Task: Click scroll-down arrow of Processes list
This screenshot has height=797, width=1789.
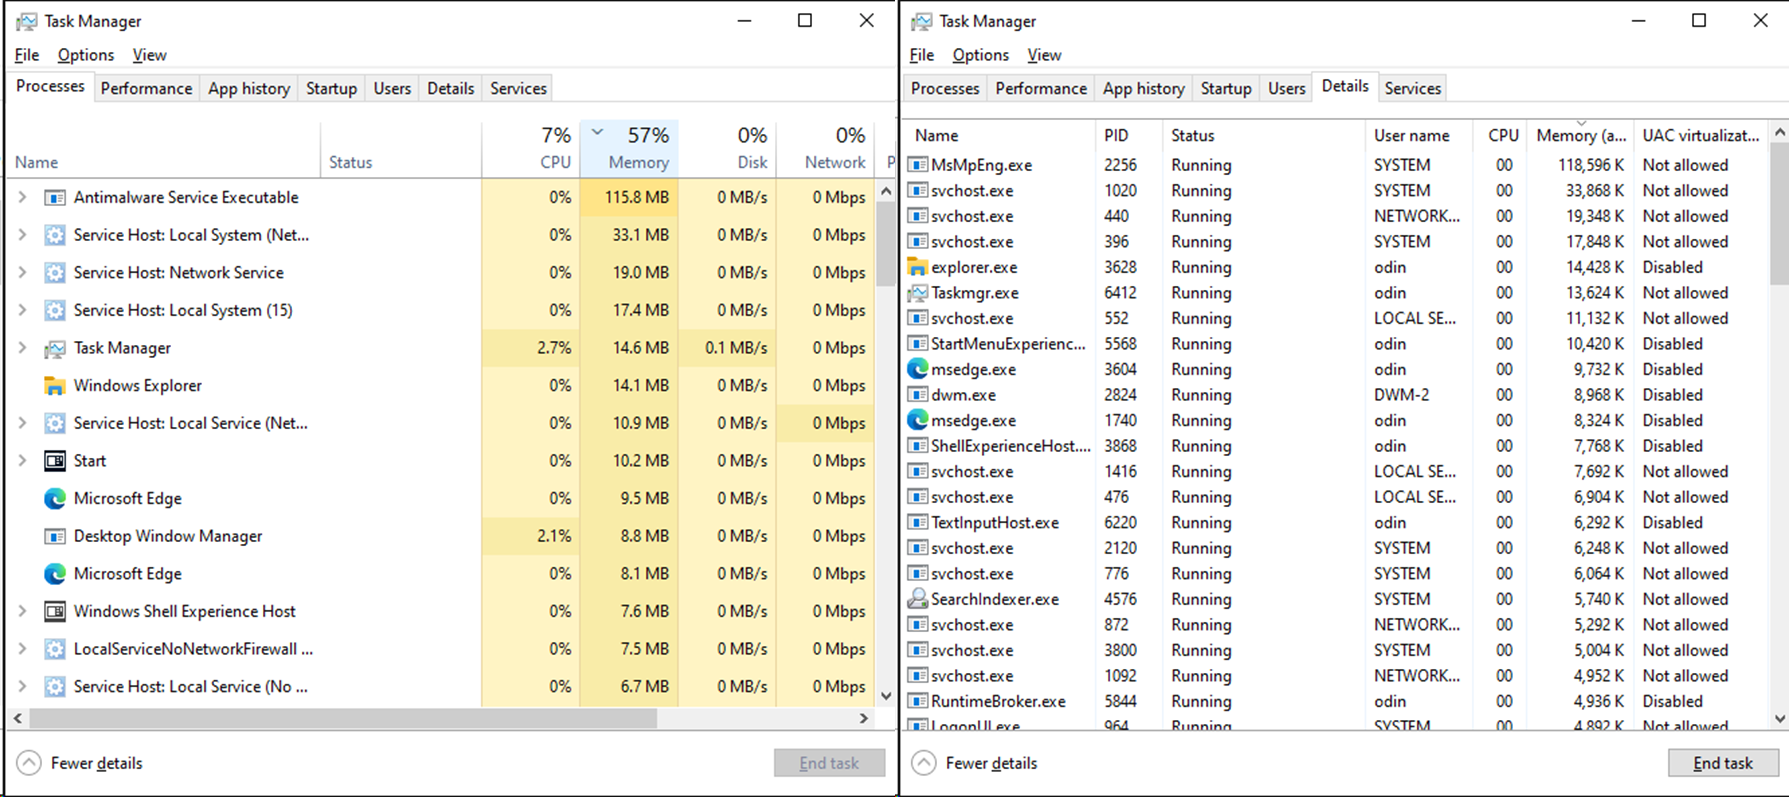Action: 886,695
